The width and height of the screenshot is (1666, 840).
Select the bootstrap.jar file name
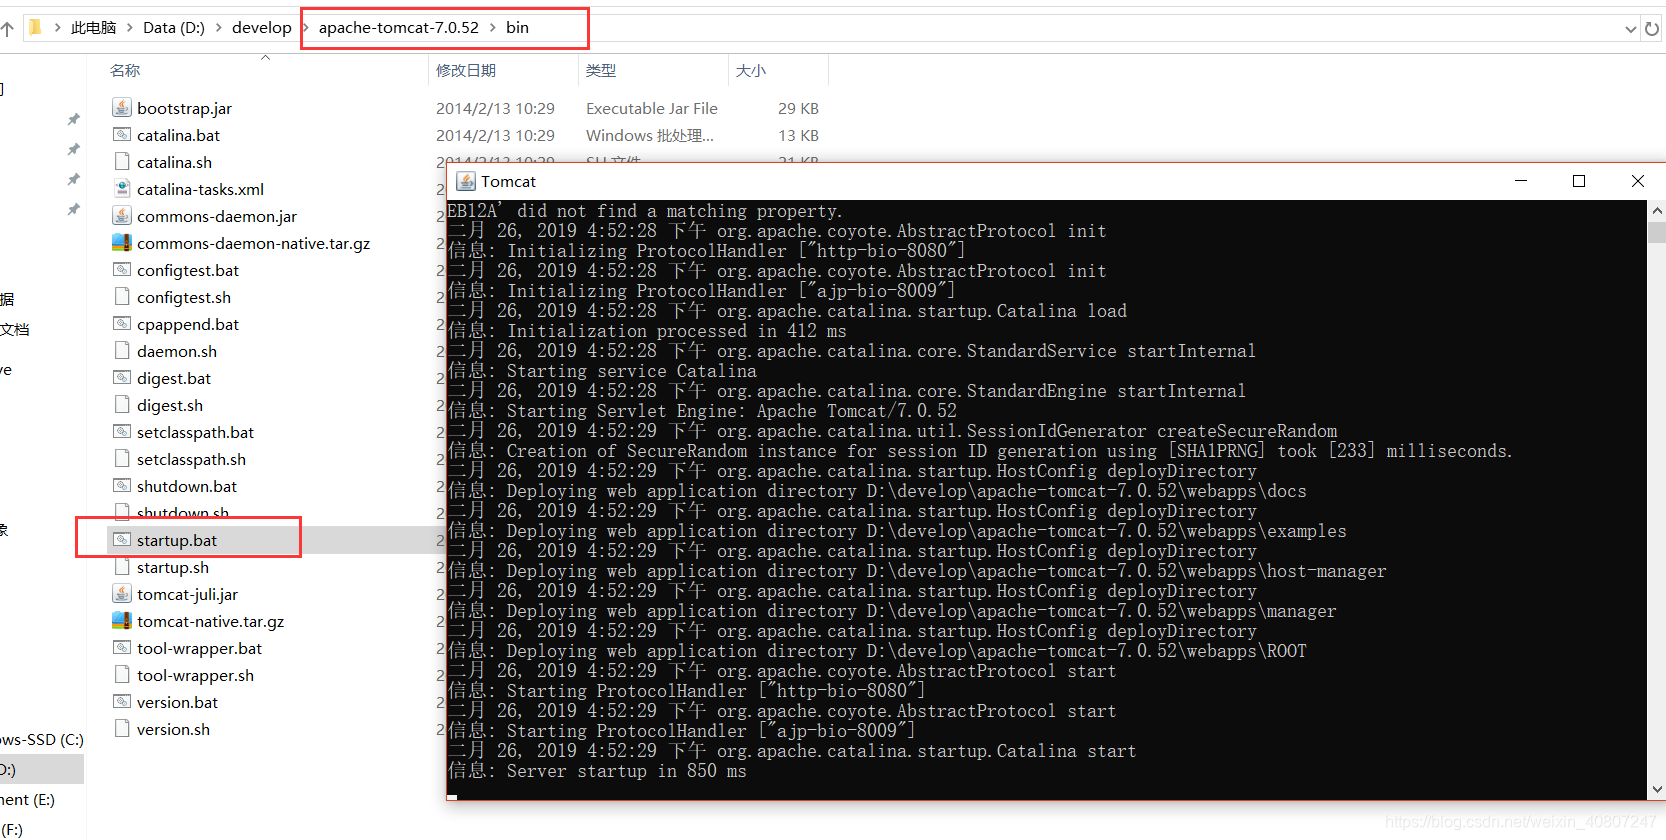[x=184, y=108]
